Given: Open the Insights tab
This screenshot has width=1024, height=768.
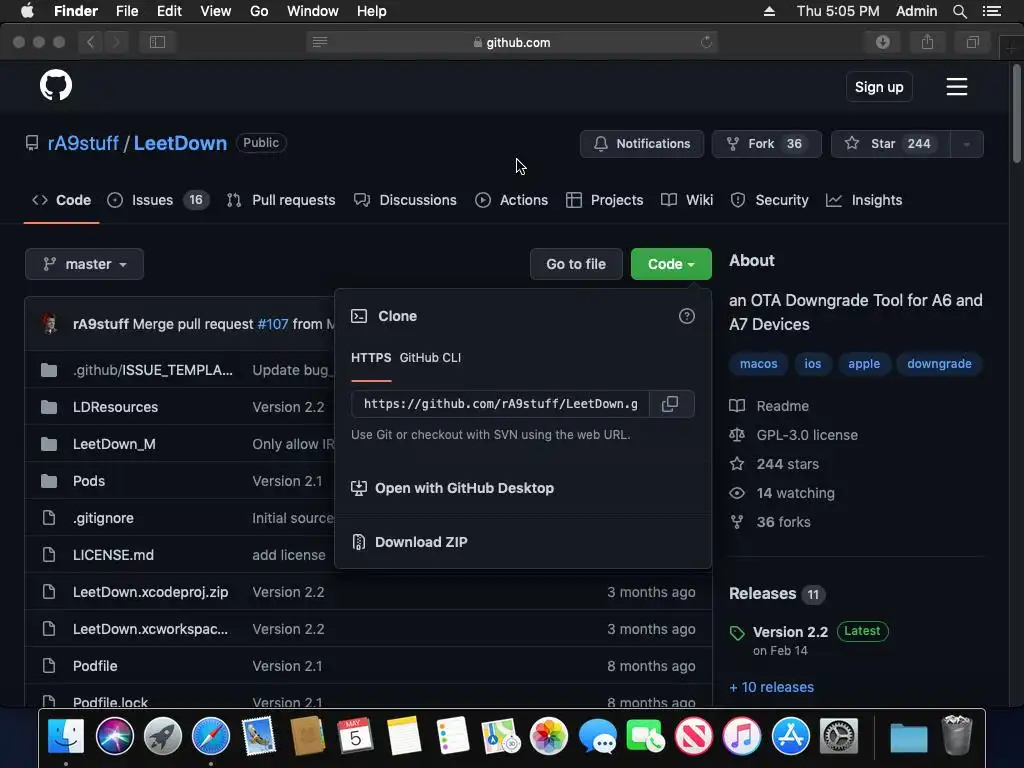Looking at the screenshot, I should [x=863, y=200].
